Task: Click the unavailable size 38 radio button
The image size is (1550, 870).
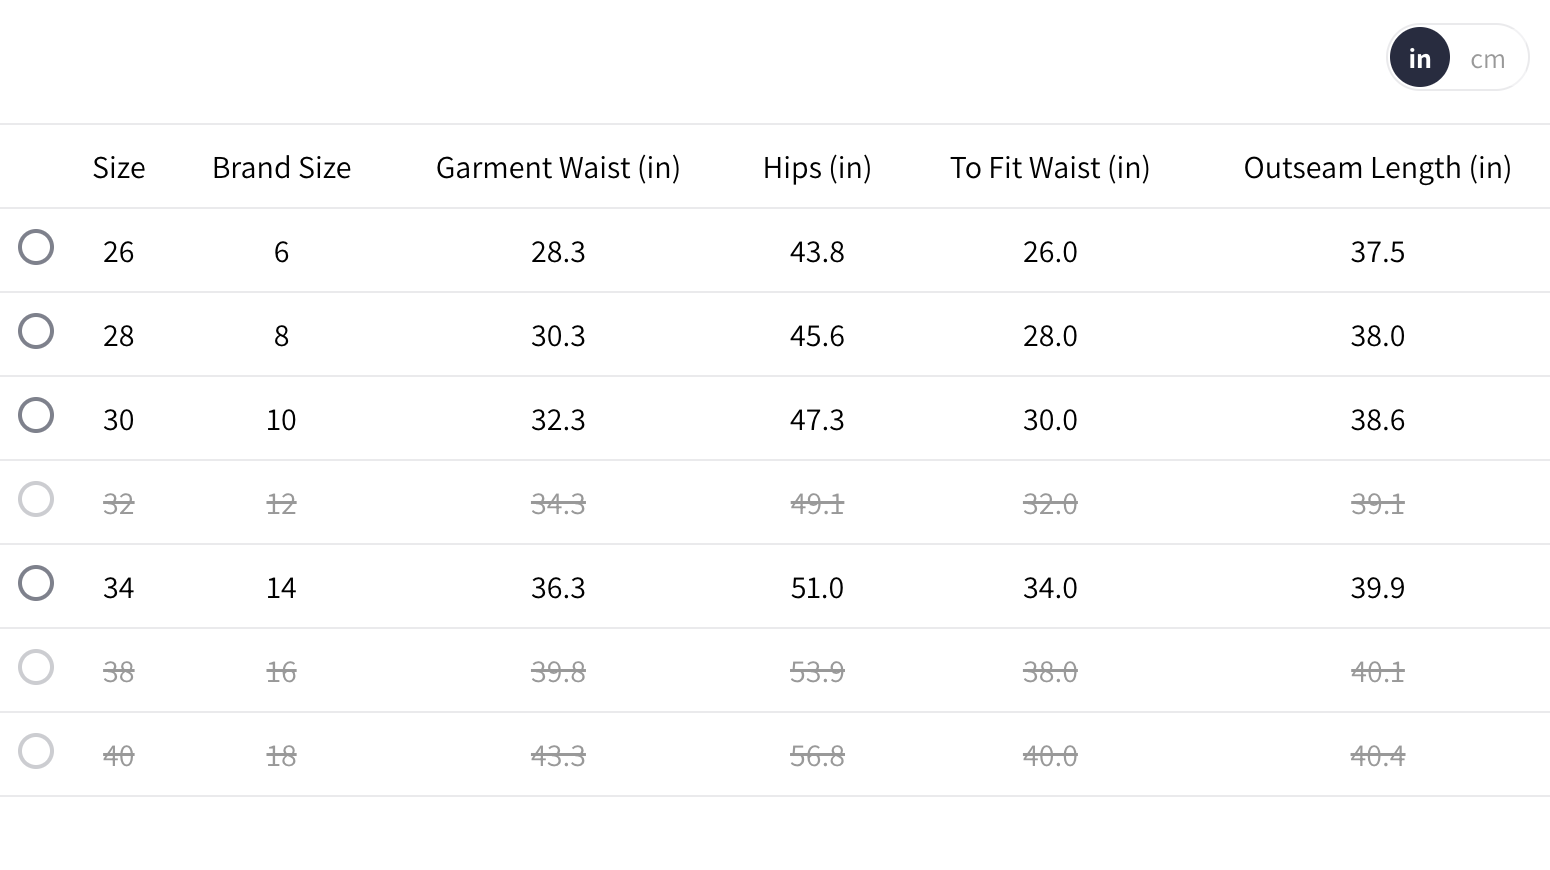Action: coord(36,667)
